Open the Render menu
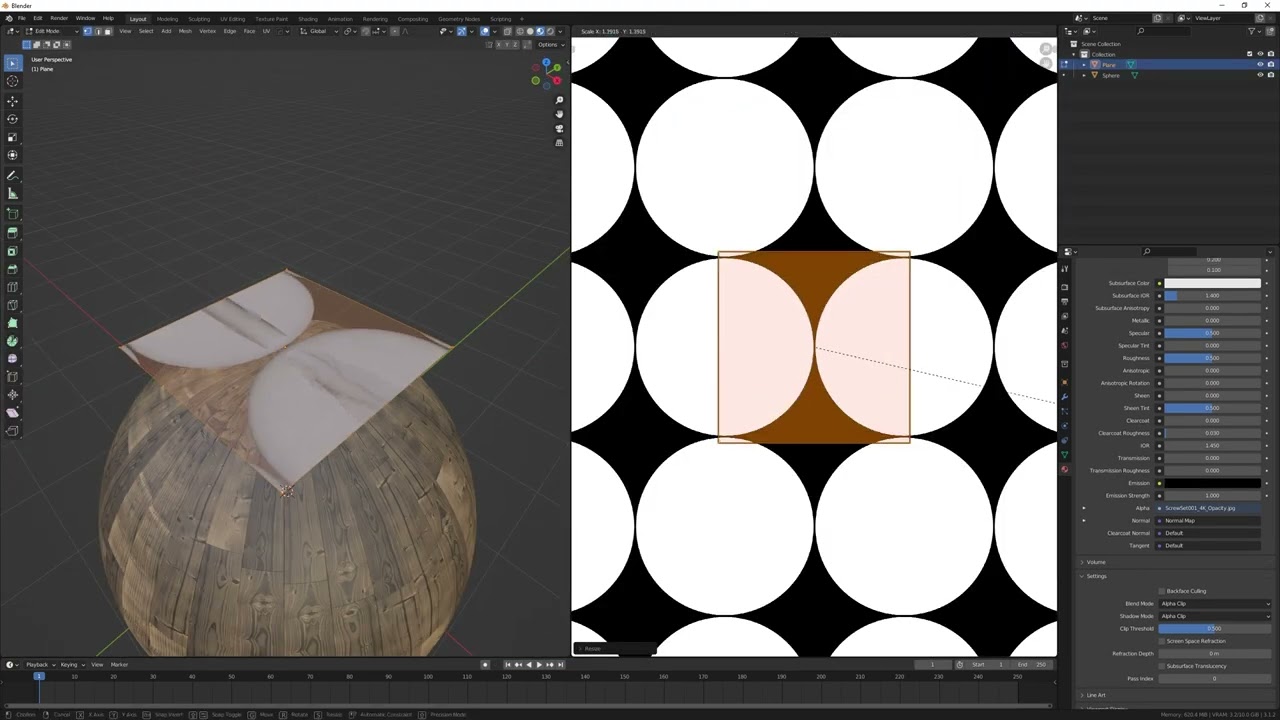Screen dimensions: 1280x720 tap(59, 17)
